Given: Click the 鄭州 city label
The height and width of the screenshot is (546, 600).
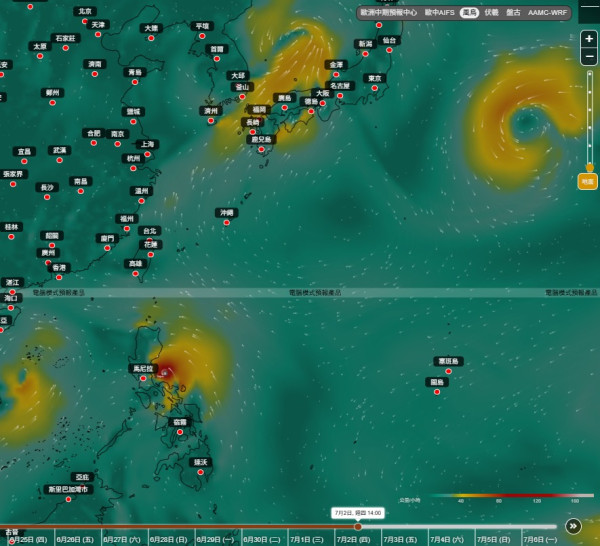Looking at the screenshot, I should [52, 93].
